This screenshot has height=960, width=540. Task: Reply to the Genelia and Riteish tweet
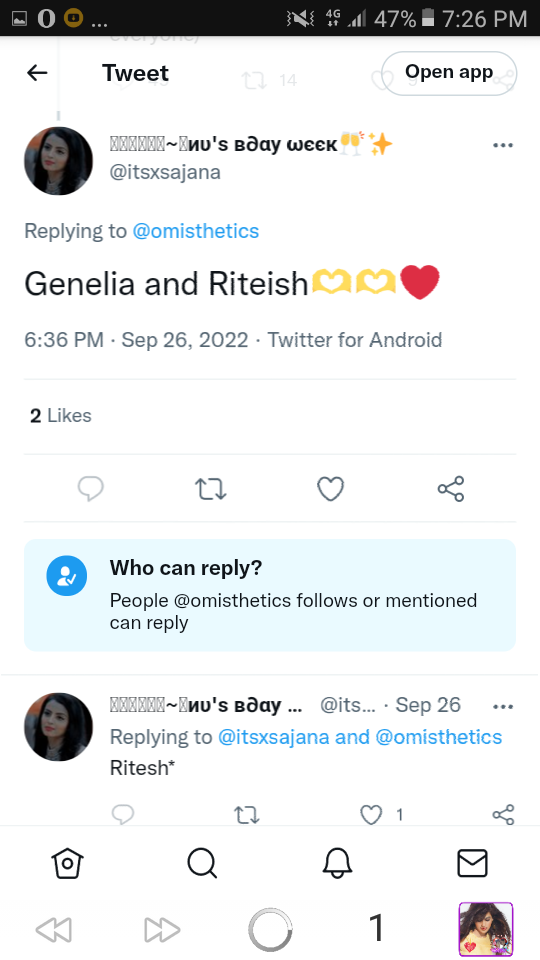point(91,489)
